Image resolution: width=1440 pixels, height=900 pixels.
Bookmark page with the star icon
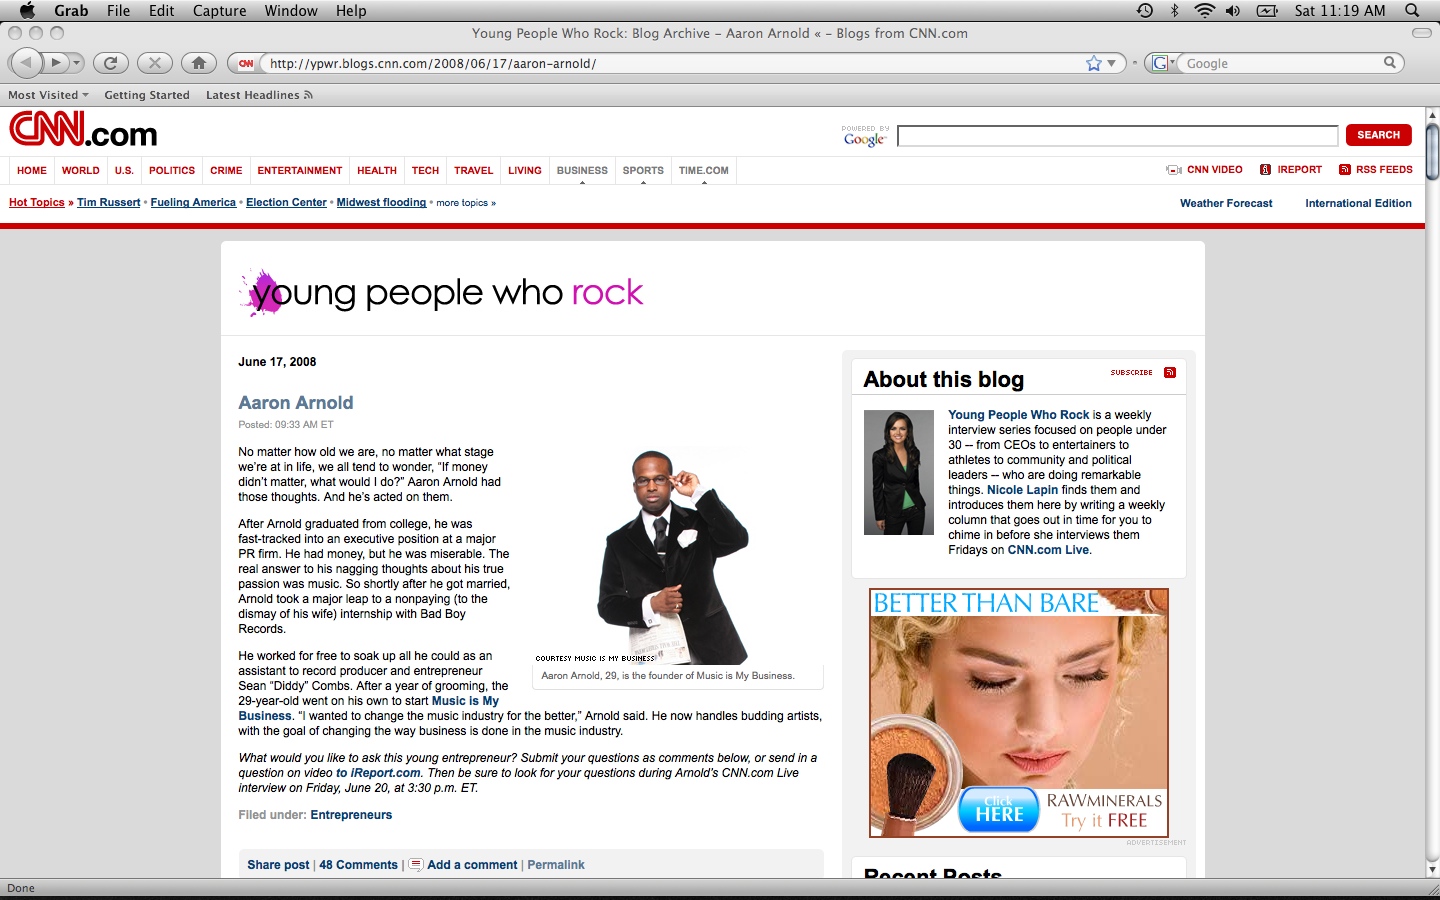click(1093, 63)
